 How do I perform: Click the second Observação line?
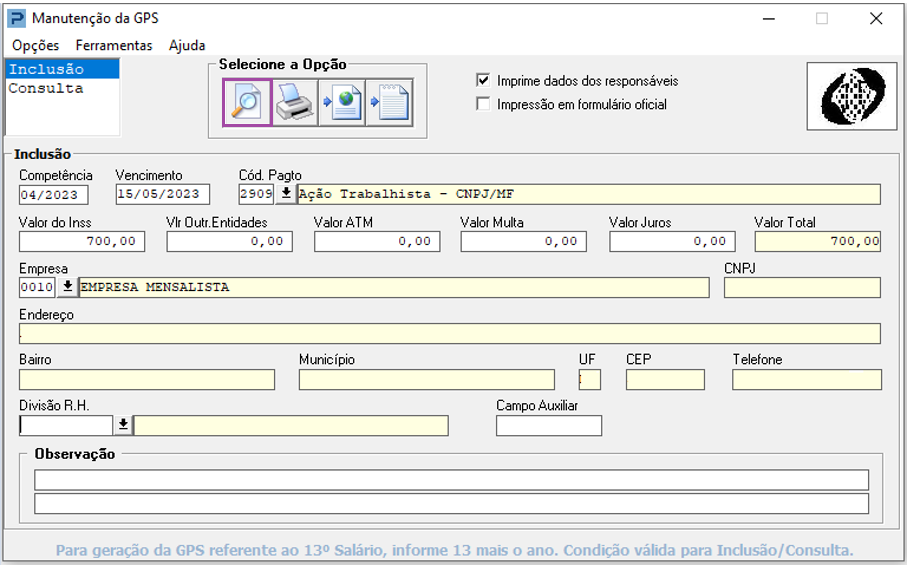[x=451, y=503]
